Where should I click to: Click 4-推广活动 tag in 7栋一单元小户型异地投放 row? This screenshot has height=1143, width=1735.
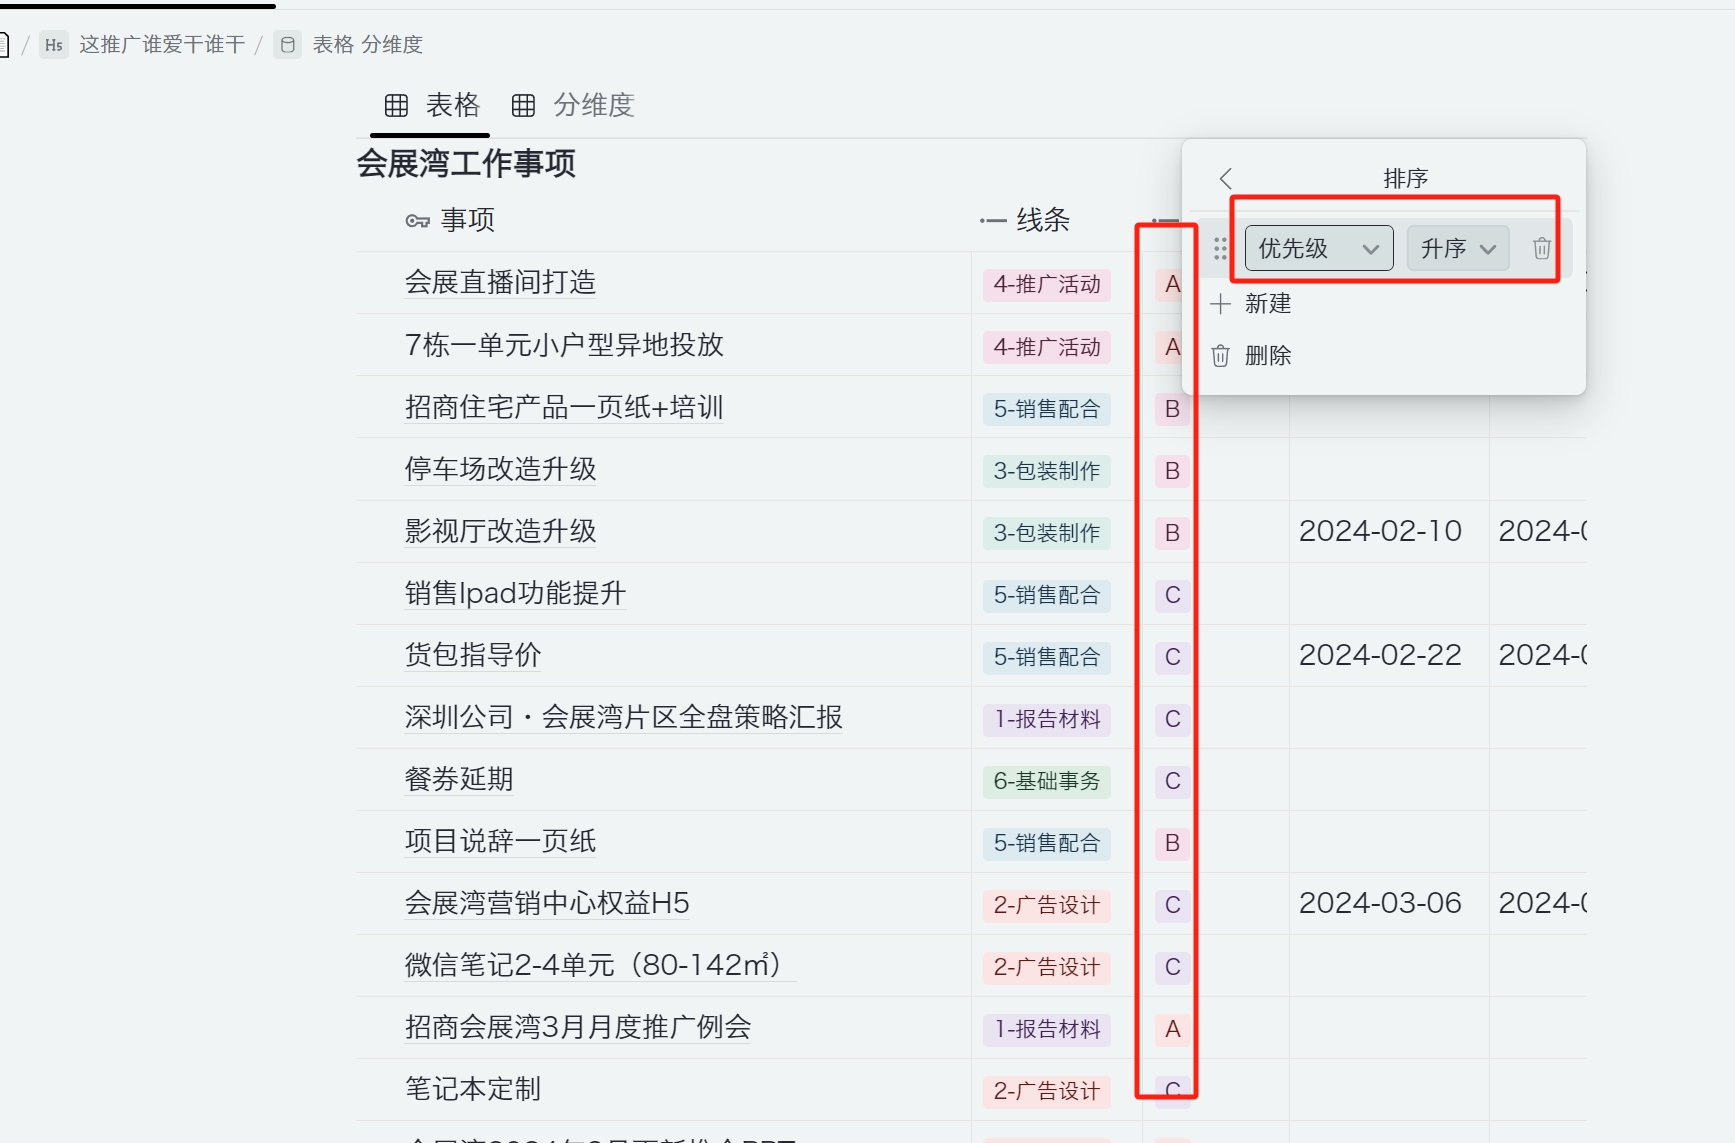click(x=1047, y=347)
